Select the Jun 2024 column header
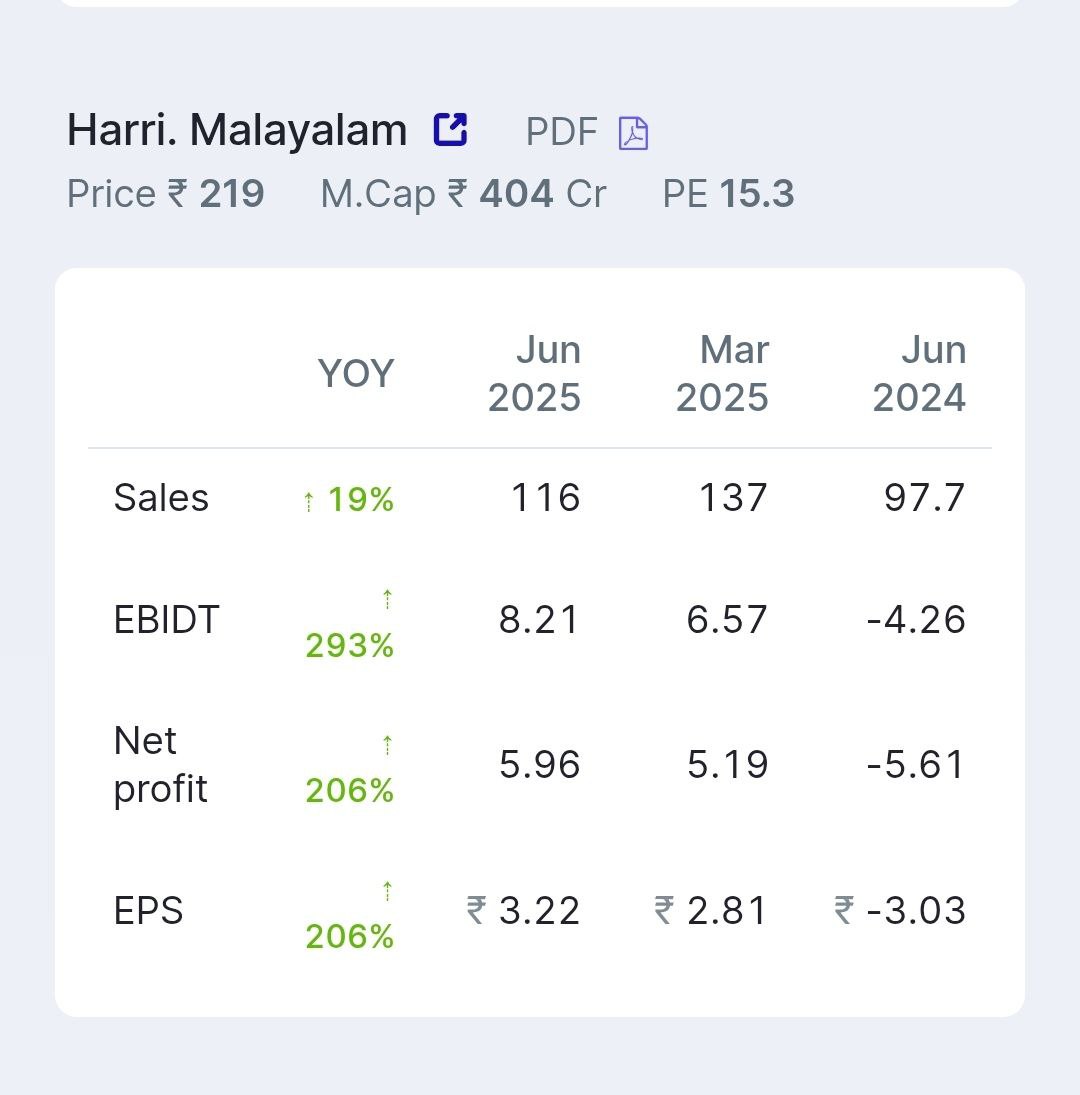 919,374
